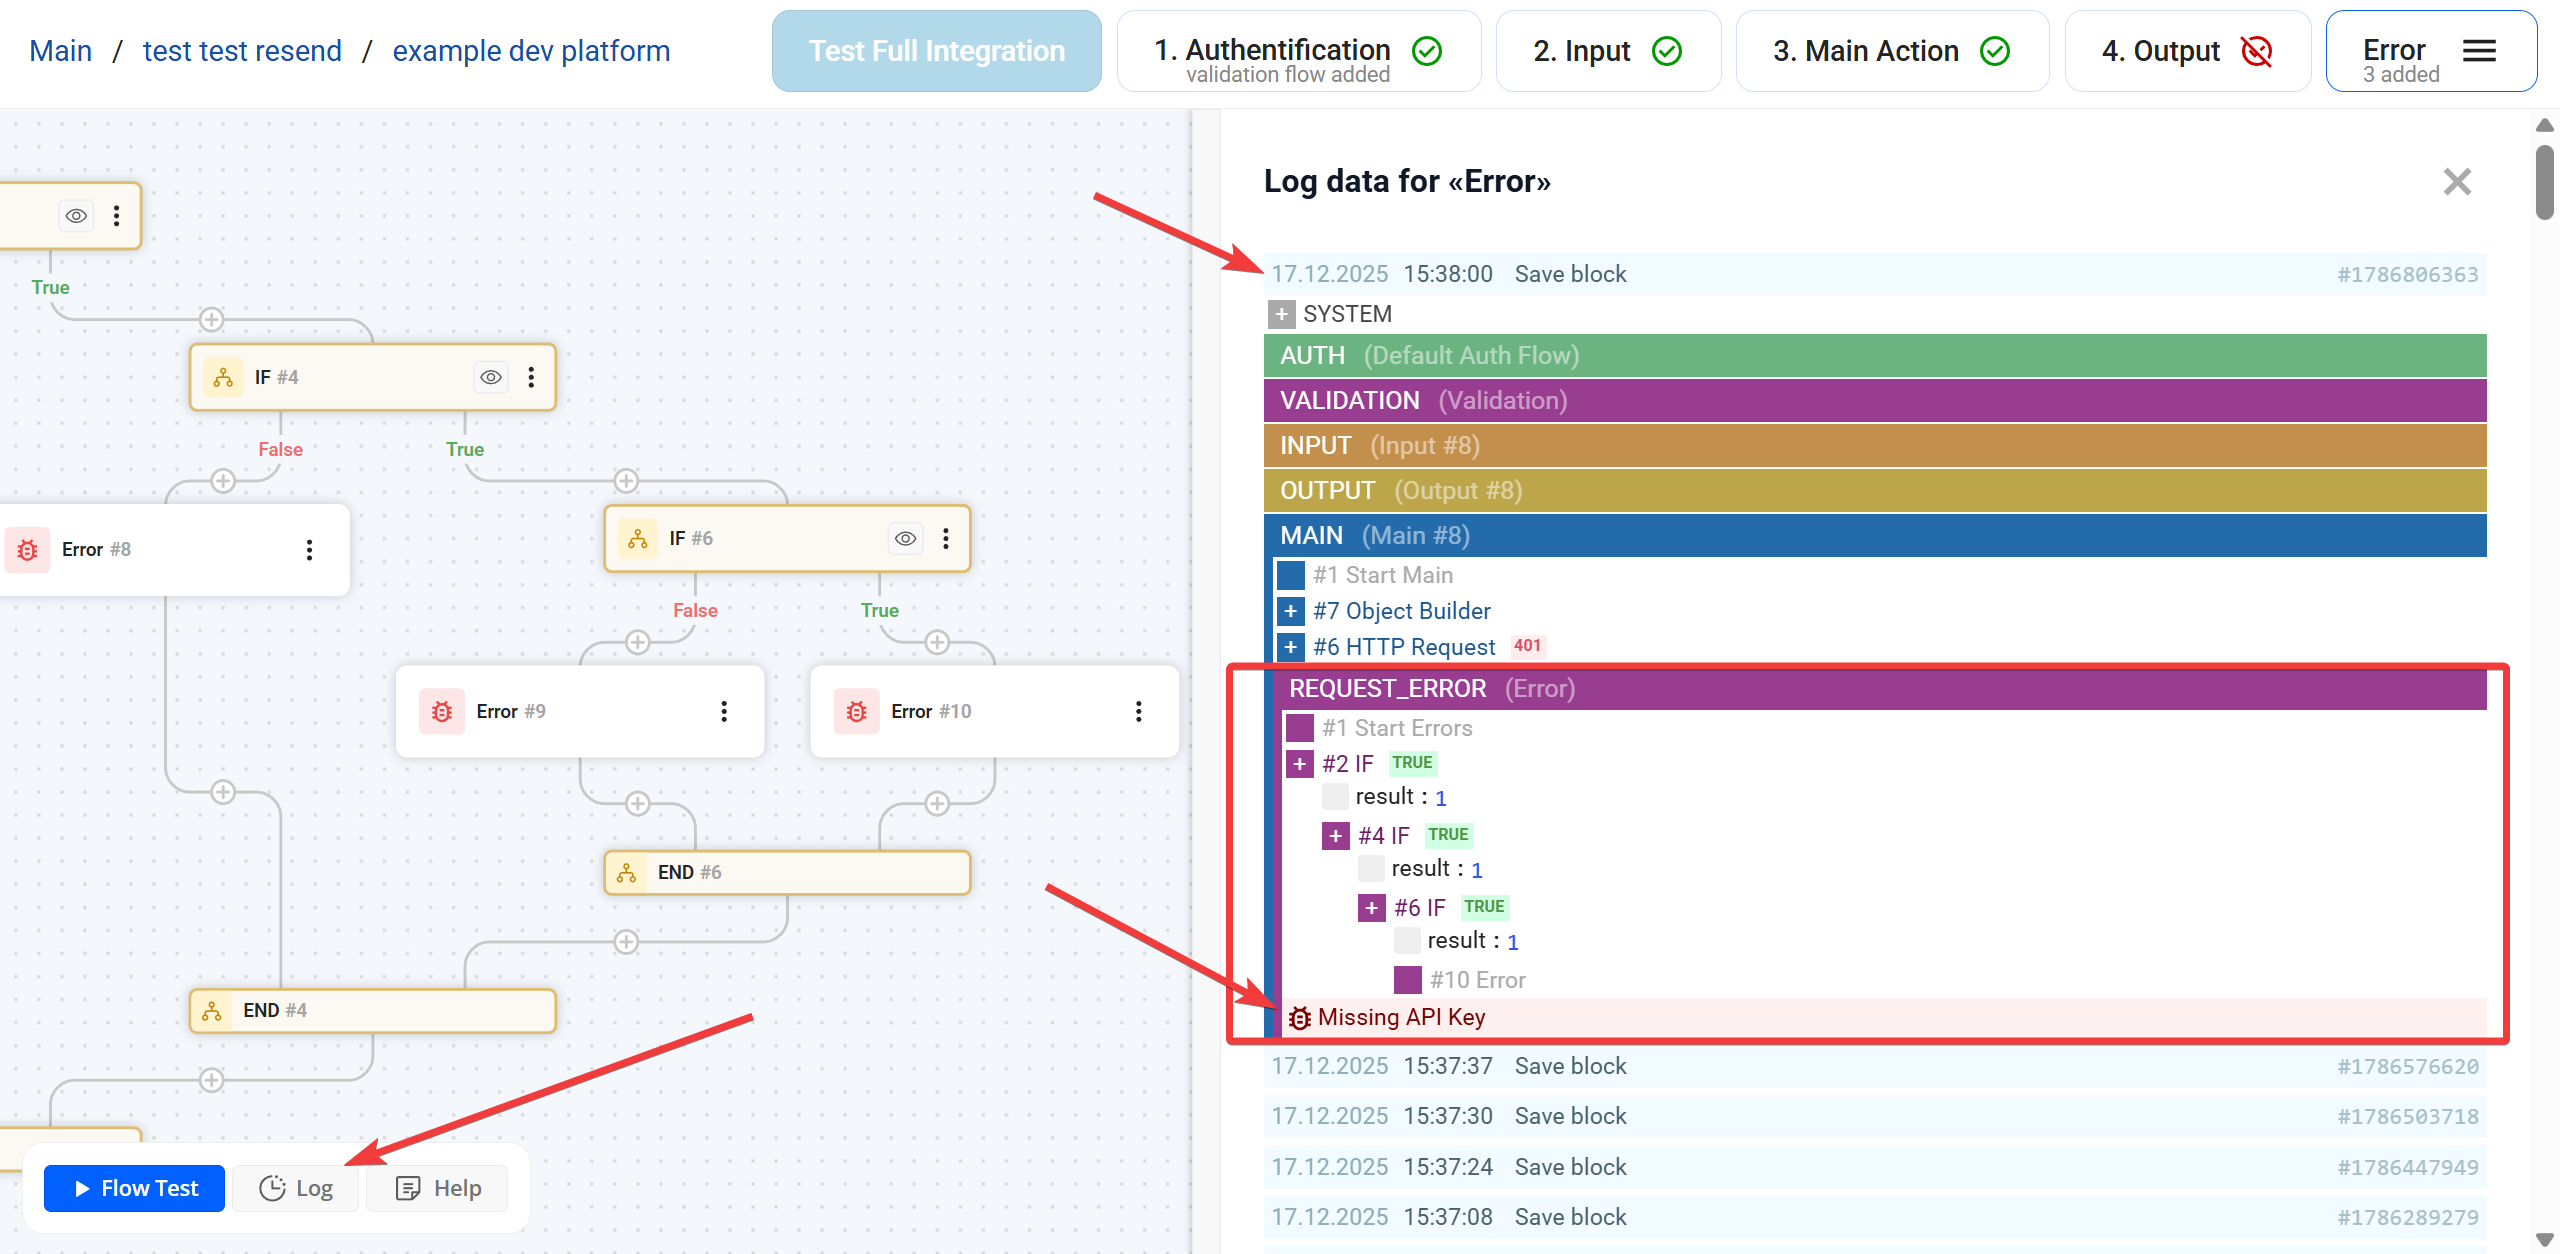Open the Error hamburger menu icon
Screen dimensions: 2560x1254
2479,51
